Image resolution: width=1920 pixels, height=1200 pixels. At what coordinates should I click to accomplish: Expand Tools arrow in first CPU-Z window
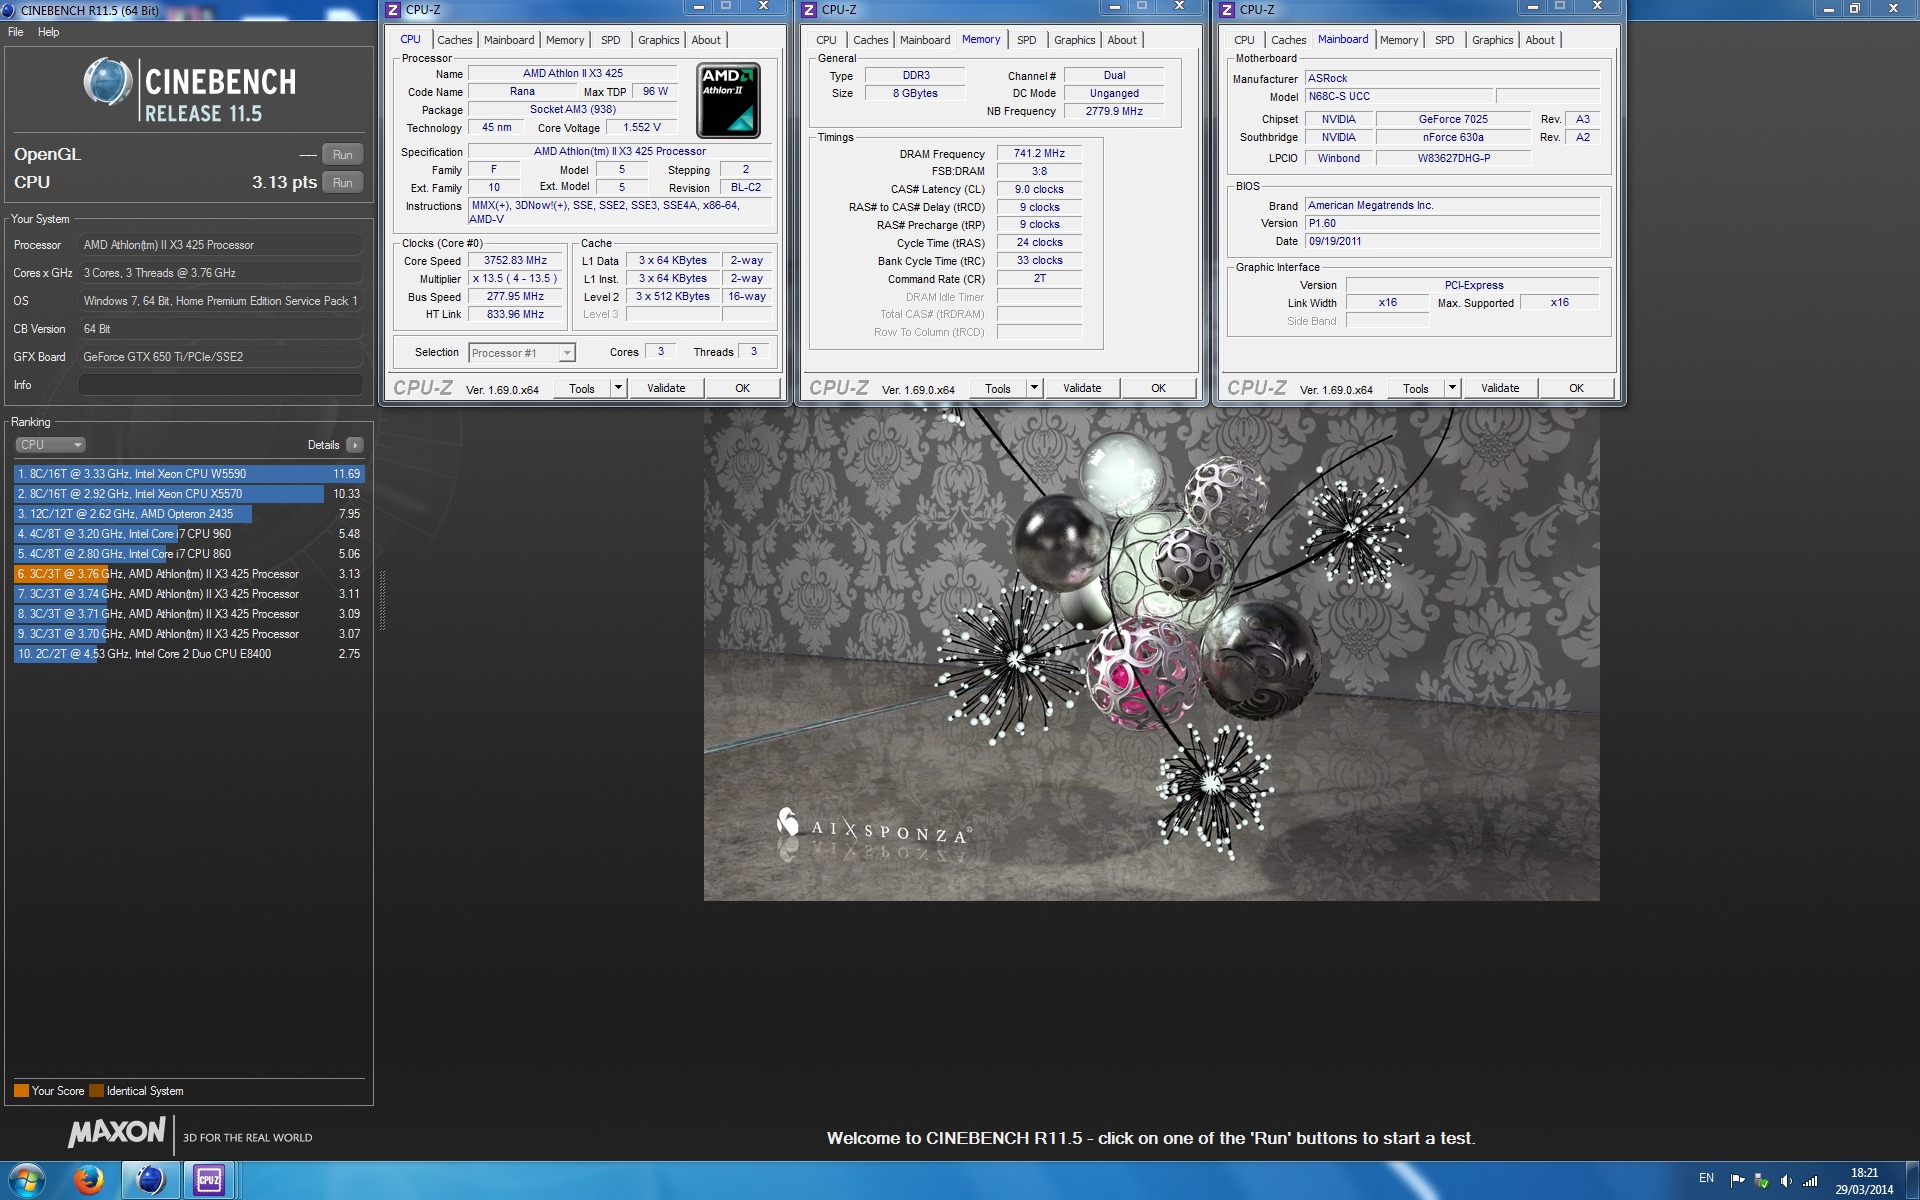pos(618,388)
